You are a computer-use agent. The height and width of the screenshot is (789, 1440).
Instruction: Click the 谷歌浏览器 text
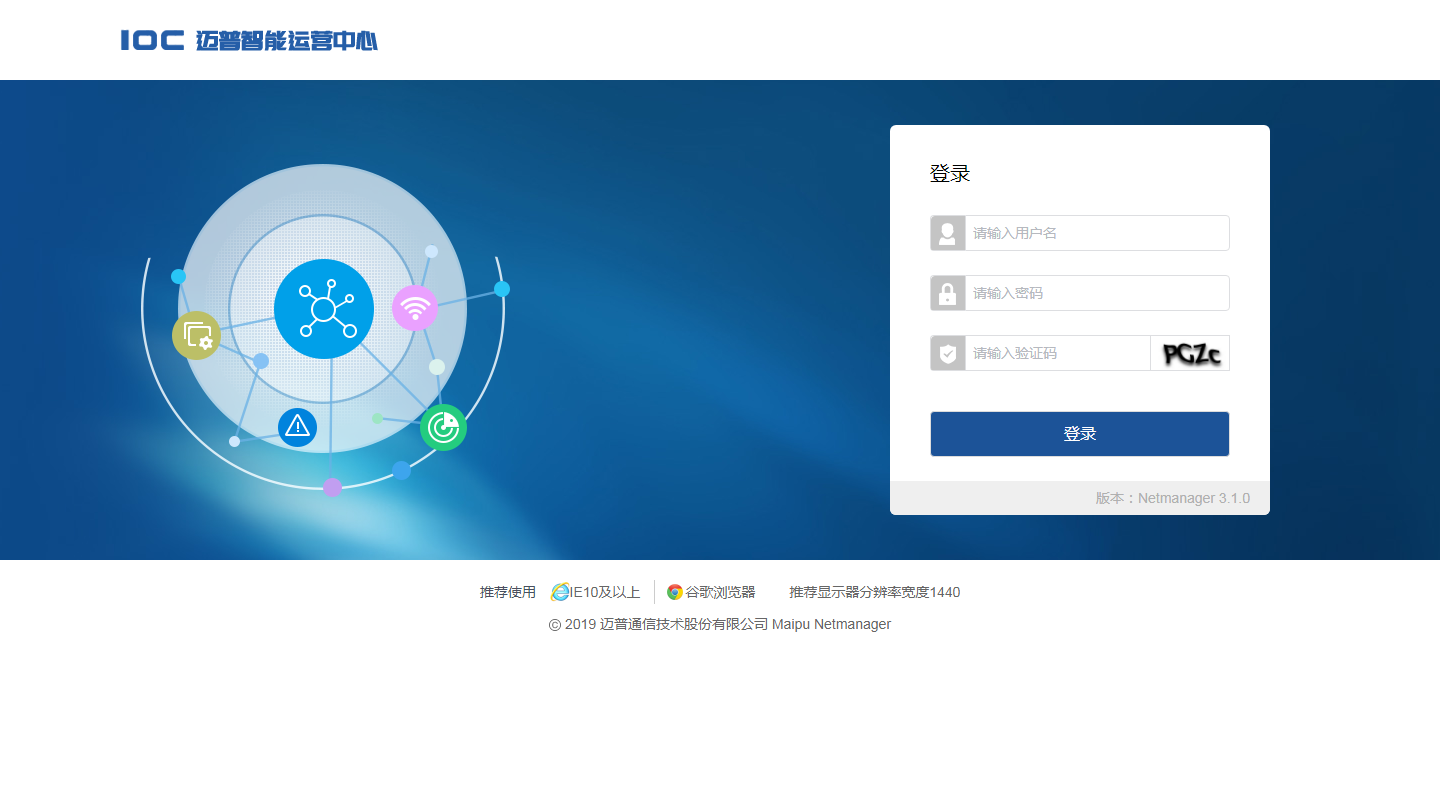[x=720, y=592]
